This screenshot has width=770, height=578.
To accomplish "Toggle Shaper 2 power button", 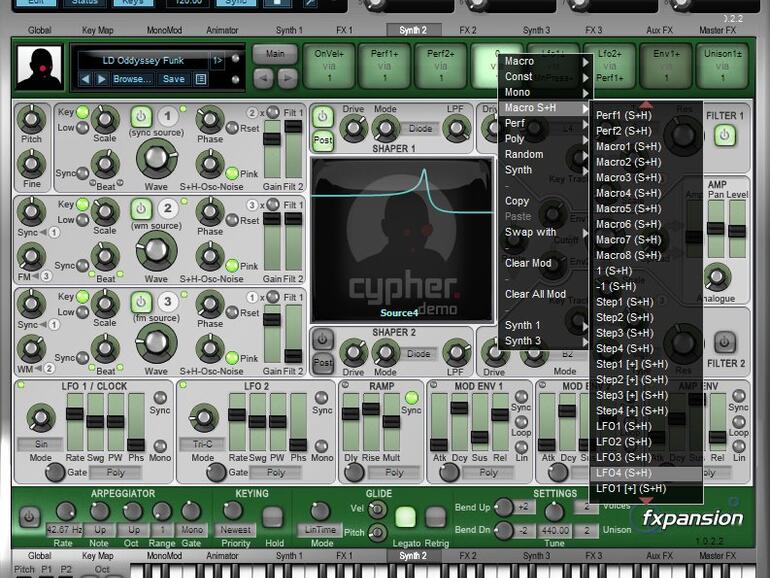I will point(323,339).
